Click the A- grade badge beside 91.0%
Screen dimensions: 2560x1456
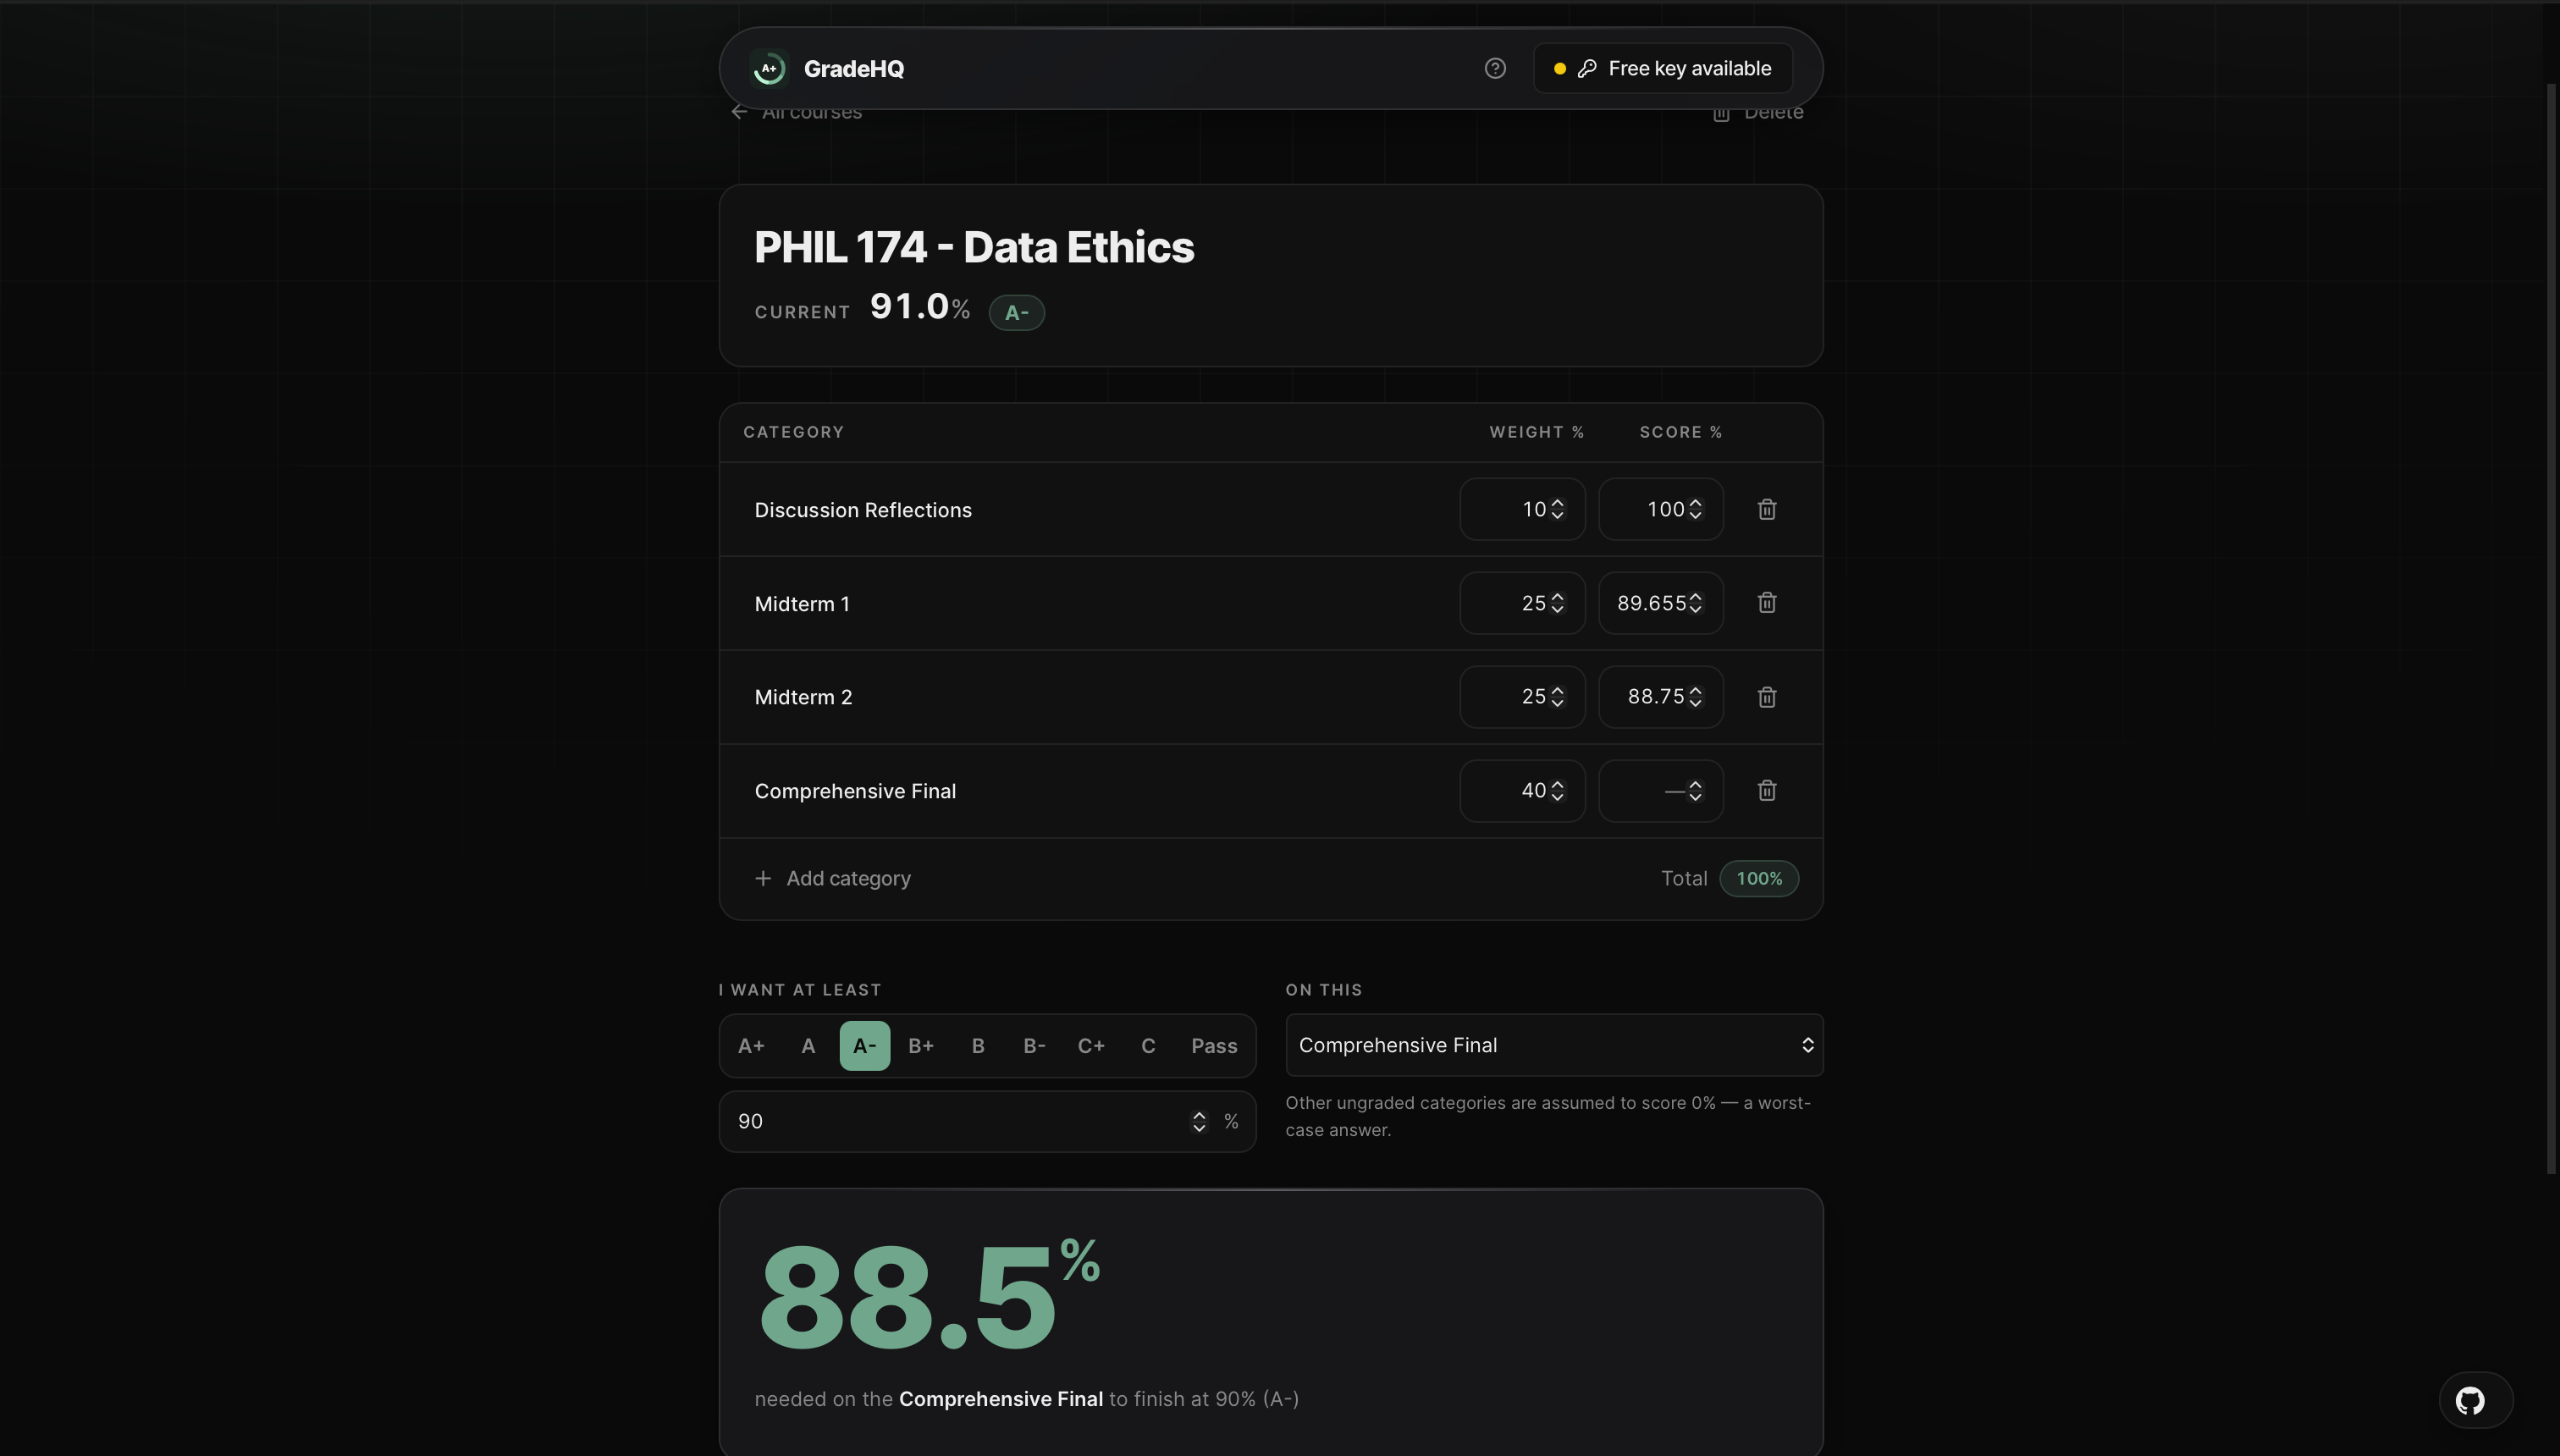(1017, 313)
